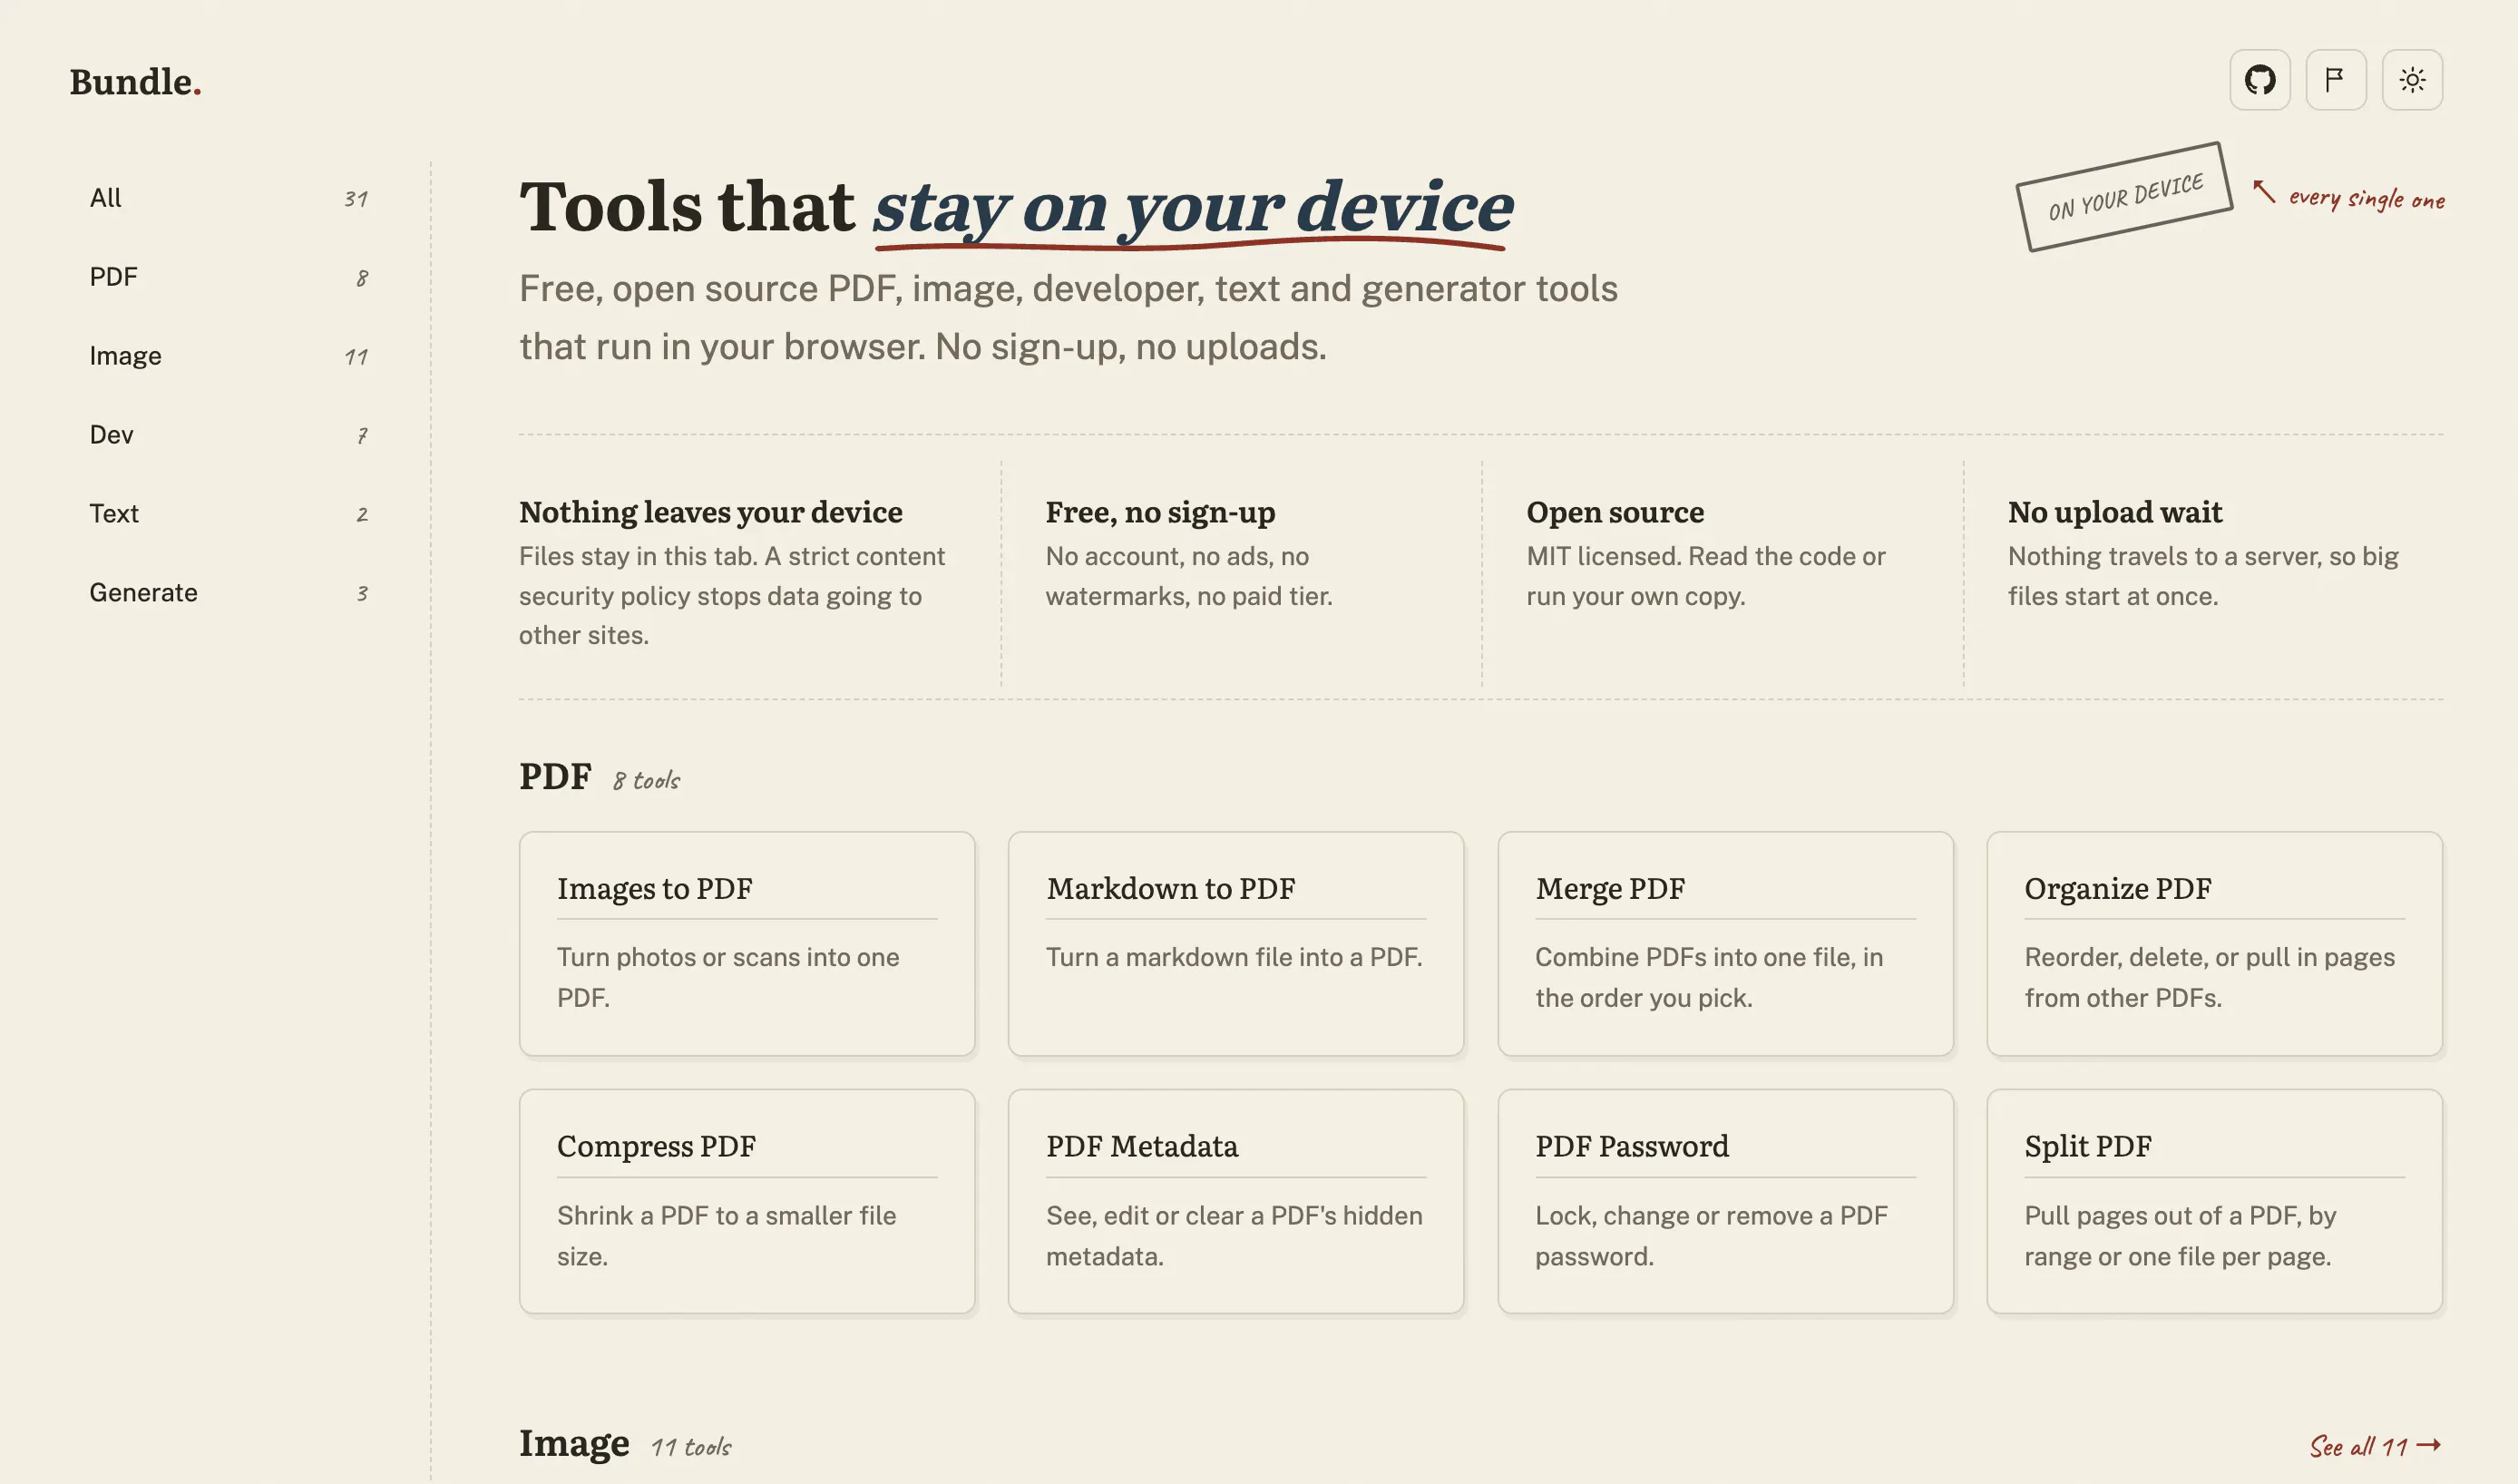
Task: Open the PDF Password tool card
Action: click(1724, 1201)
